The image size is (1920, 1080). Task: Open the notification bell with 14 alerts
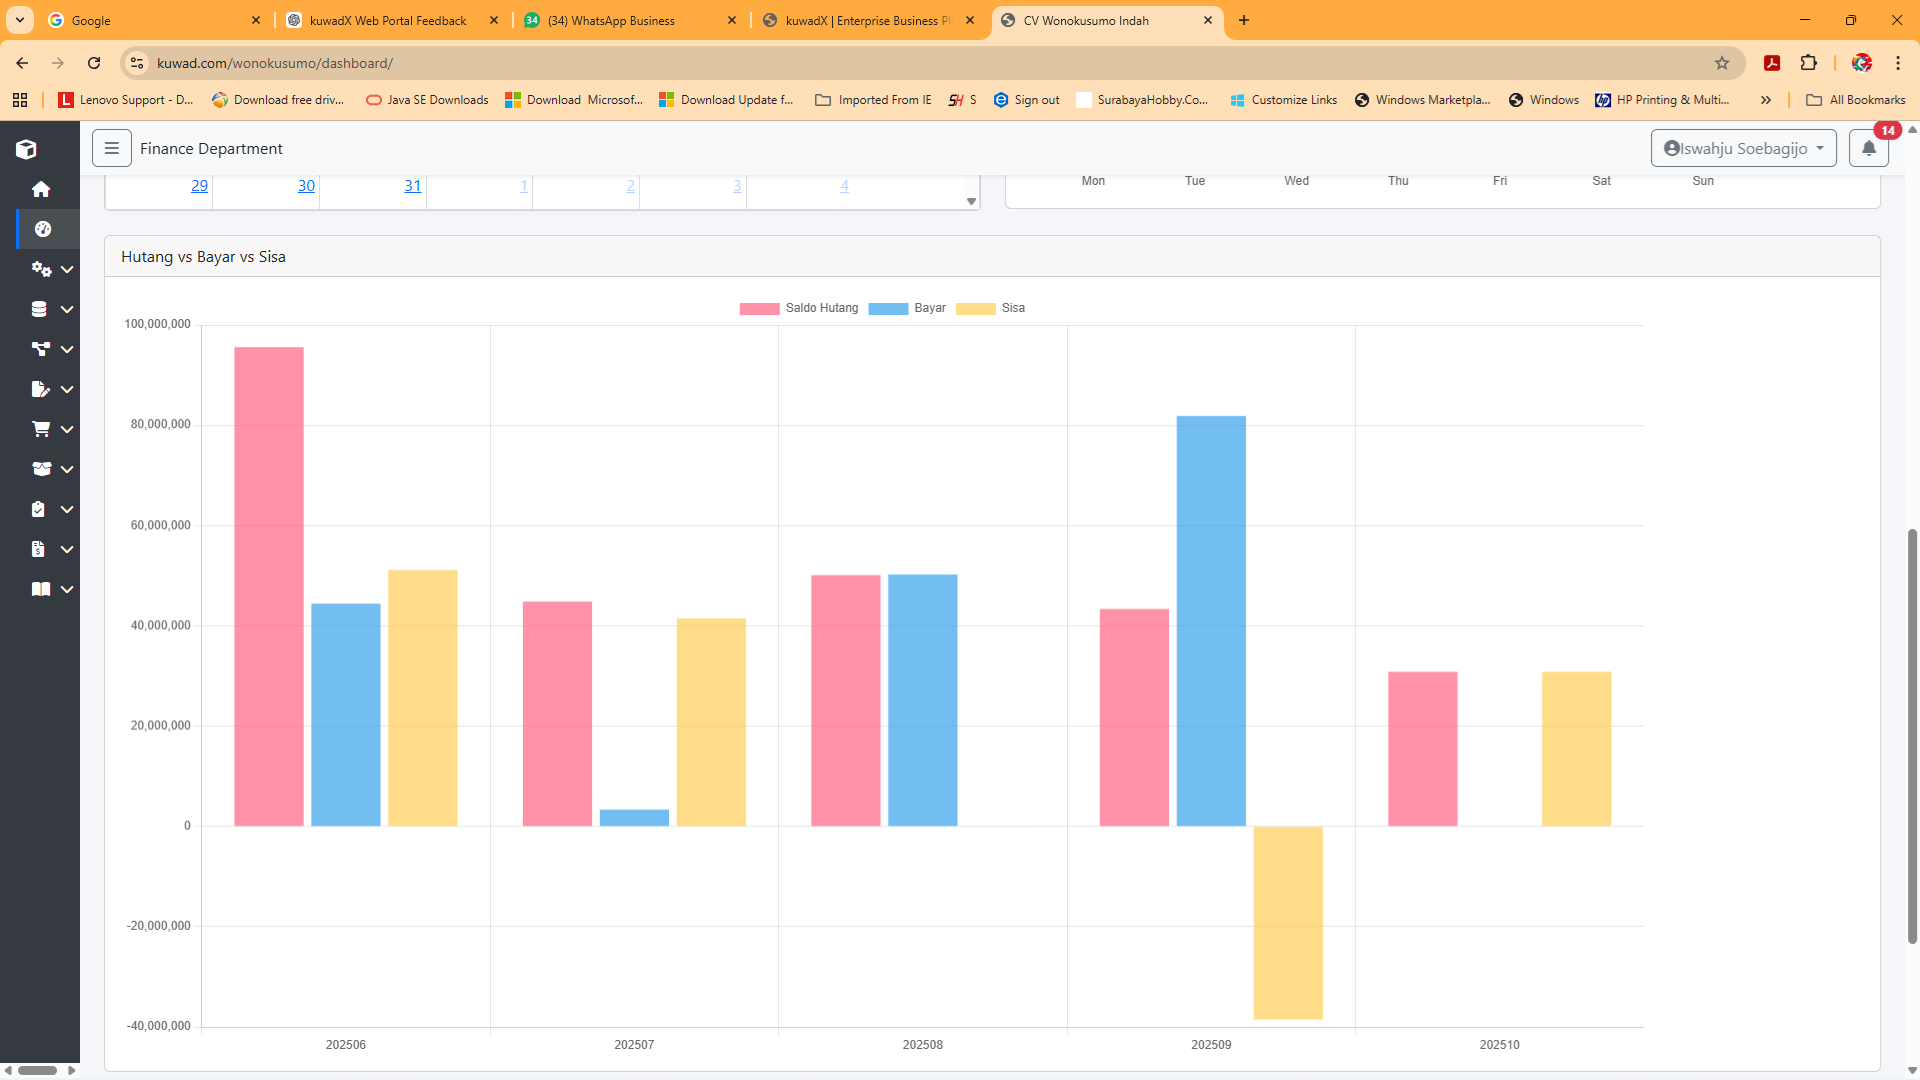click(1869, 148)
